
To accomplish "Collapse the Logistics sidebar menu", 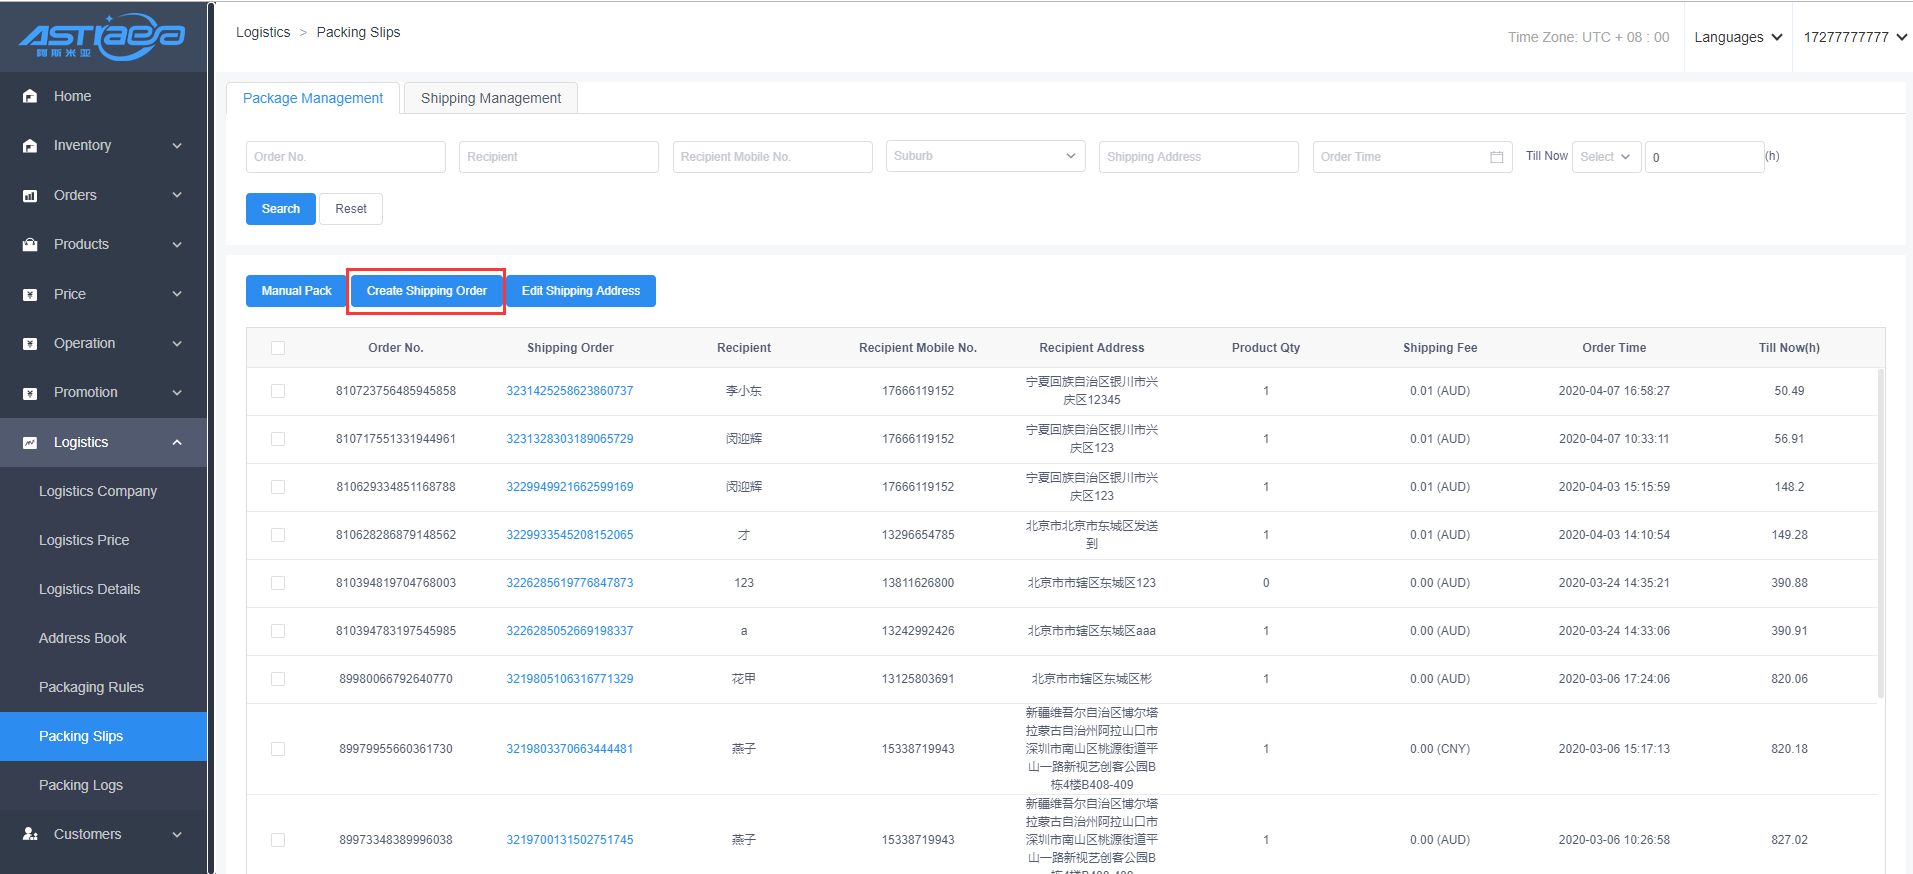I will 177,442.
